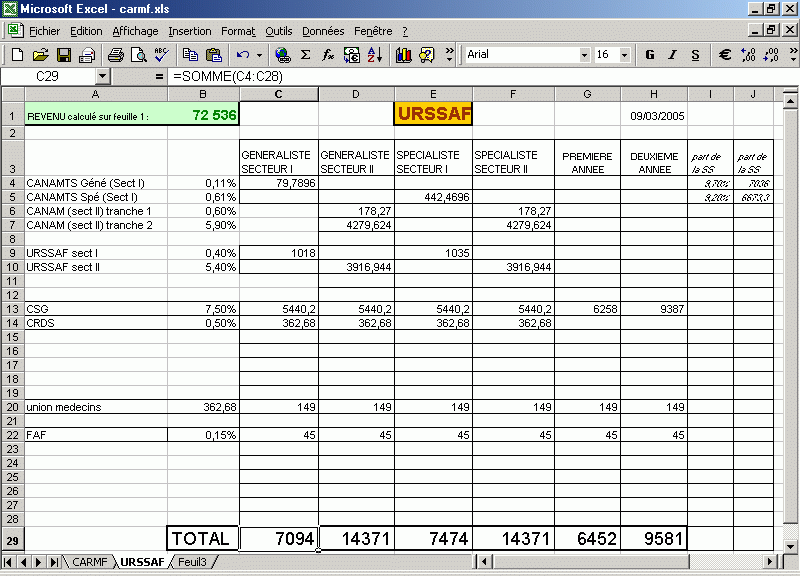Save the workbook using the floppy disk icon
Screen dimensions: 800x576
[x=64, y=55]
